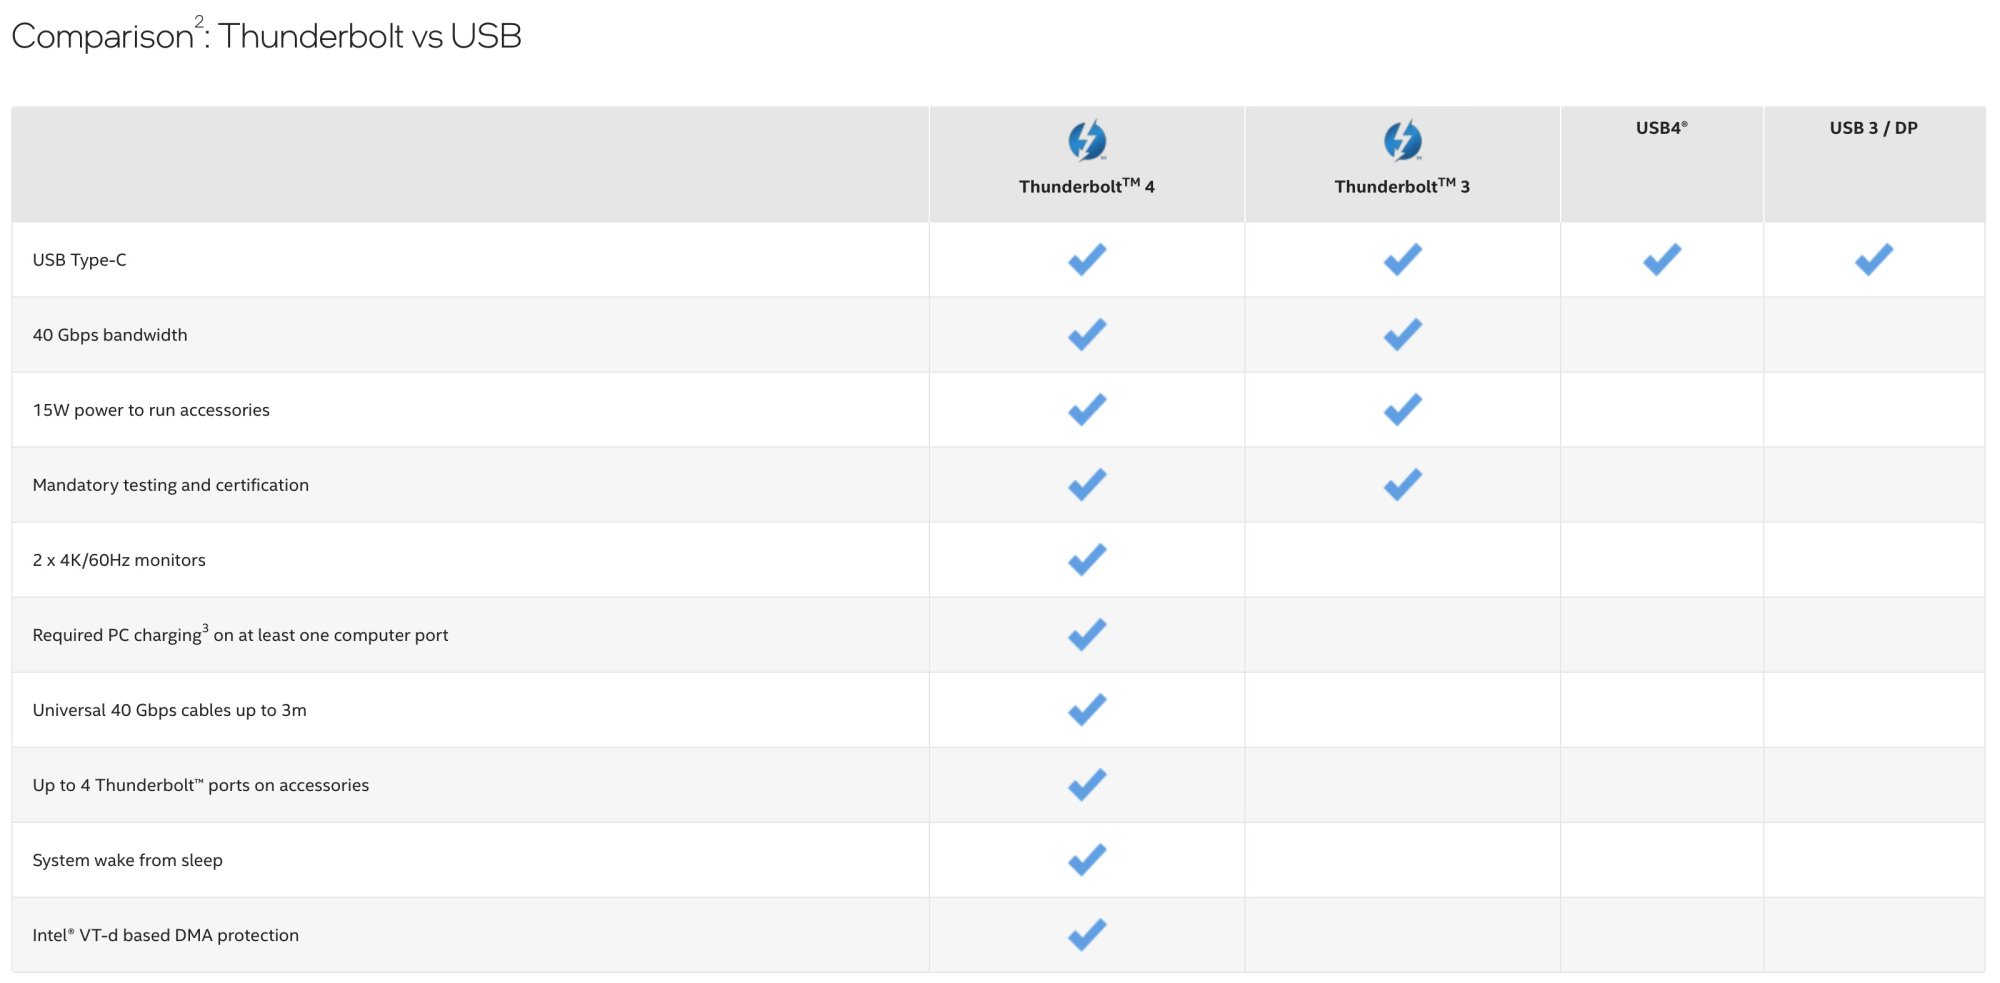Screen dimensions: 2000x983
Task: Click the Thunderbolt 3 logo icon
Action: coord(1402,141)
